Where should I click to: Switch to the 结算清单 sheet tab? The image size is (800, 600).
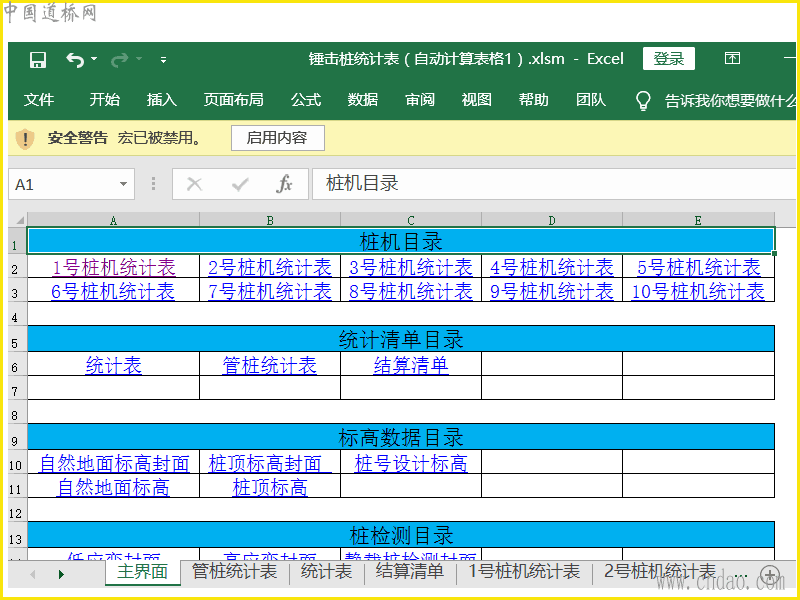click(x=410, y=572)
